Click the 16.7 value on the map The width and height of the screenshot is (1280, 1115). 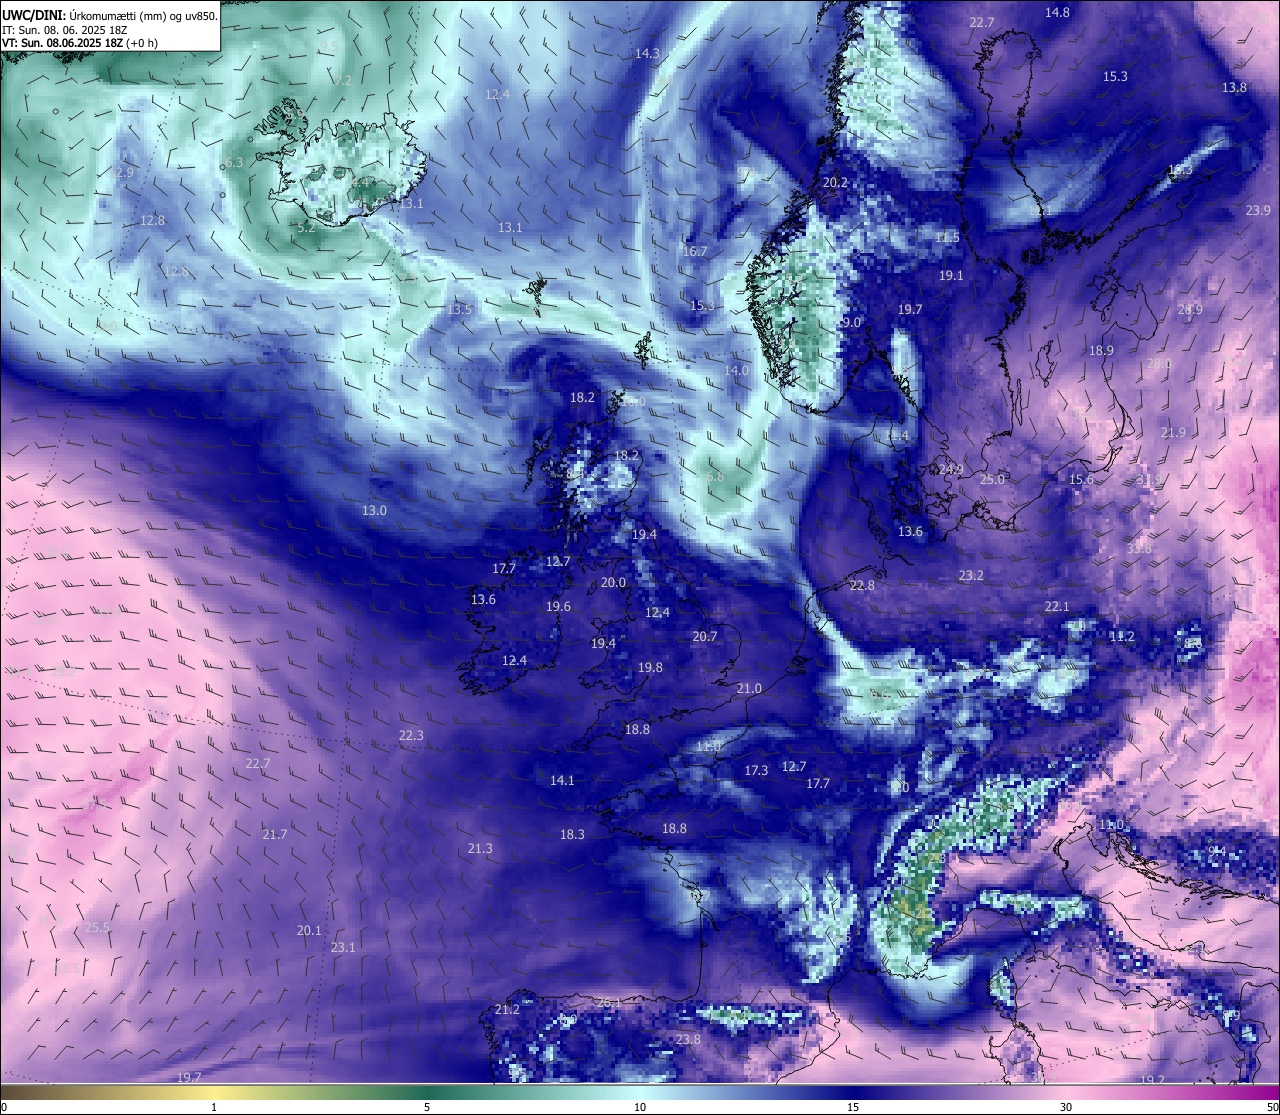(x=694, y=251)
